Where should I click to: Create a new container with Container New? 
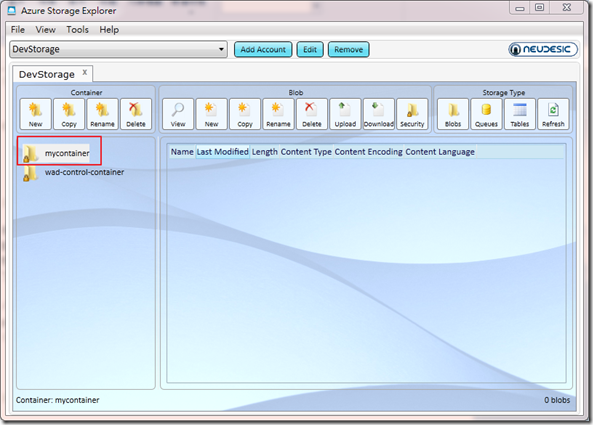36,114
